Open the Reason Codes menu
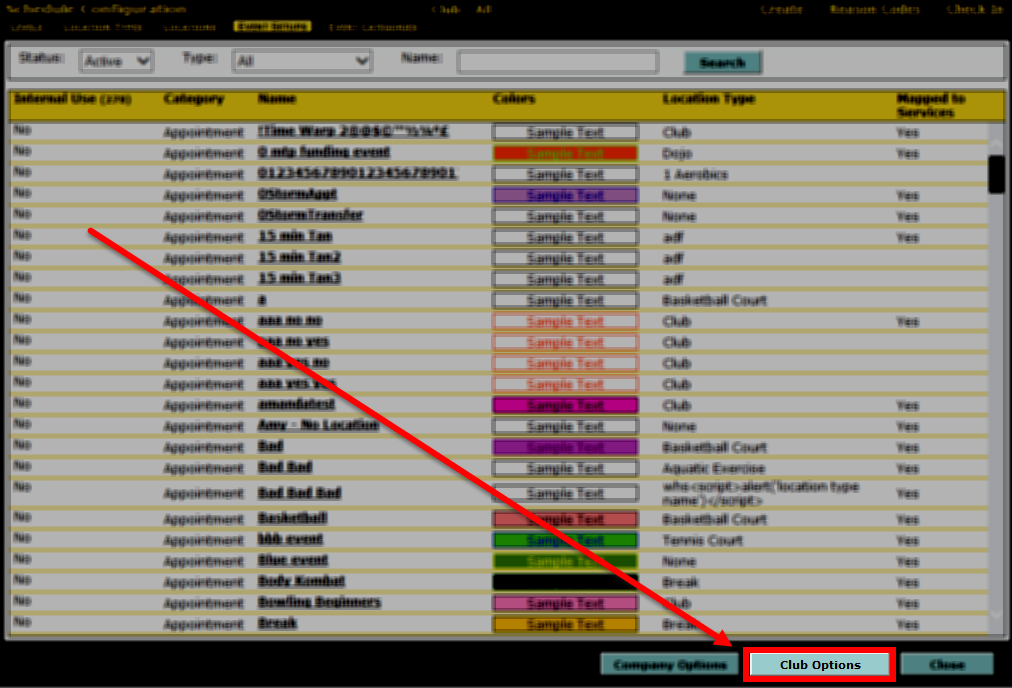The height and width of the screenshot is (688, 1012). pyautogui.click(x=873, y=9)
